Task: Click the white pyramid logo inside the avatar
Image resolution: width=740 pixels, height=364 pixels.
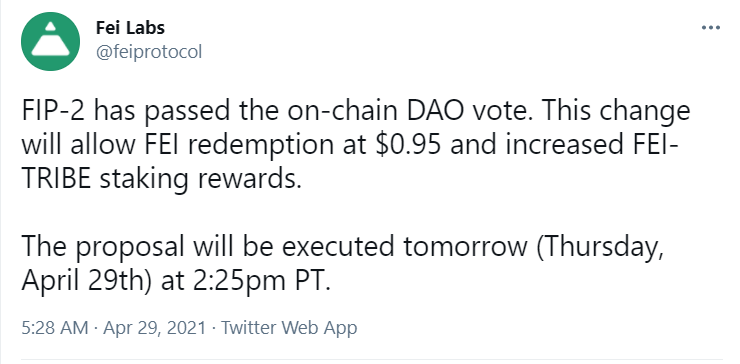Action: tap(50, 40)
